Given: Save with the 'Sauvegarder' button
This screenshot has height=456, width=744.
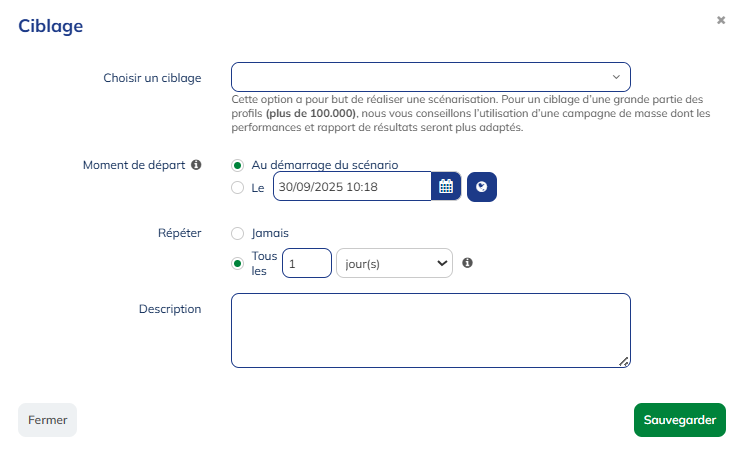Looking at the screenshot, I should (679, 420).
